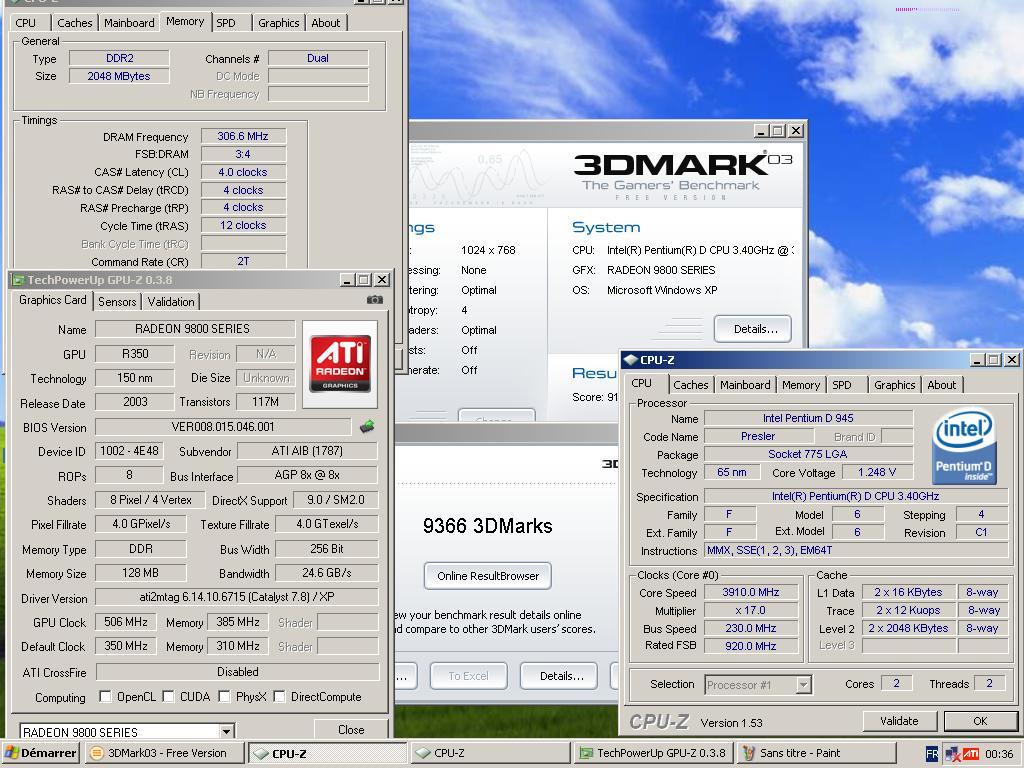Switch to Sans titre - Paint taskbar item
Screen dimensions: 1024x768
tap(815, 753)
